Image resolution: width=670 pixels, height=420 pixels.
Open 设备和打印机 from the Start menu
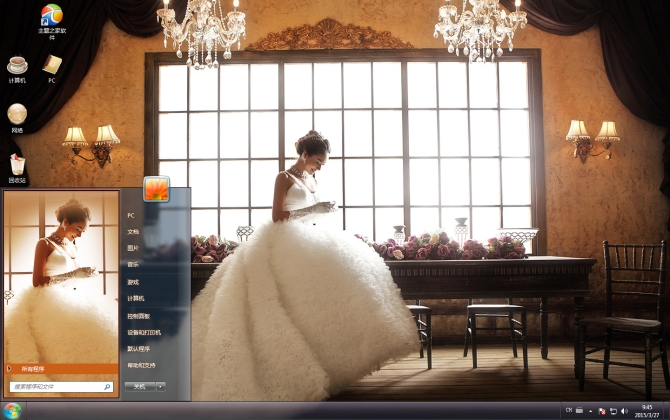tap(143, 332)
